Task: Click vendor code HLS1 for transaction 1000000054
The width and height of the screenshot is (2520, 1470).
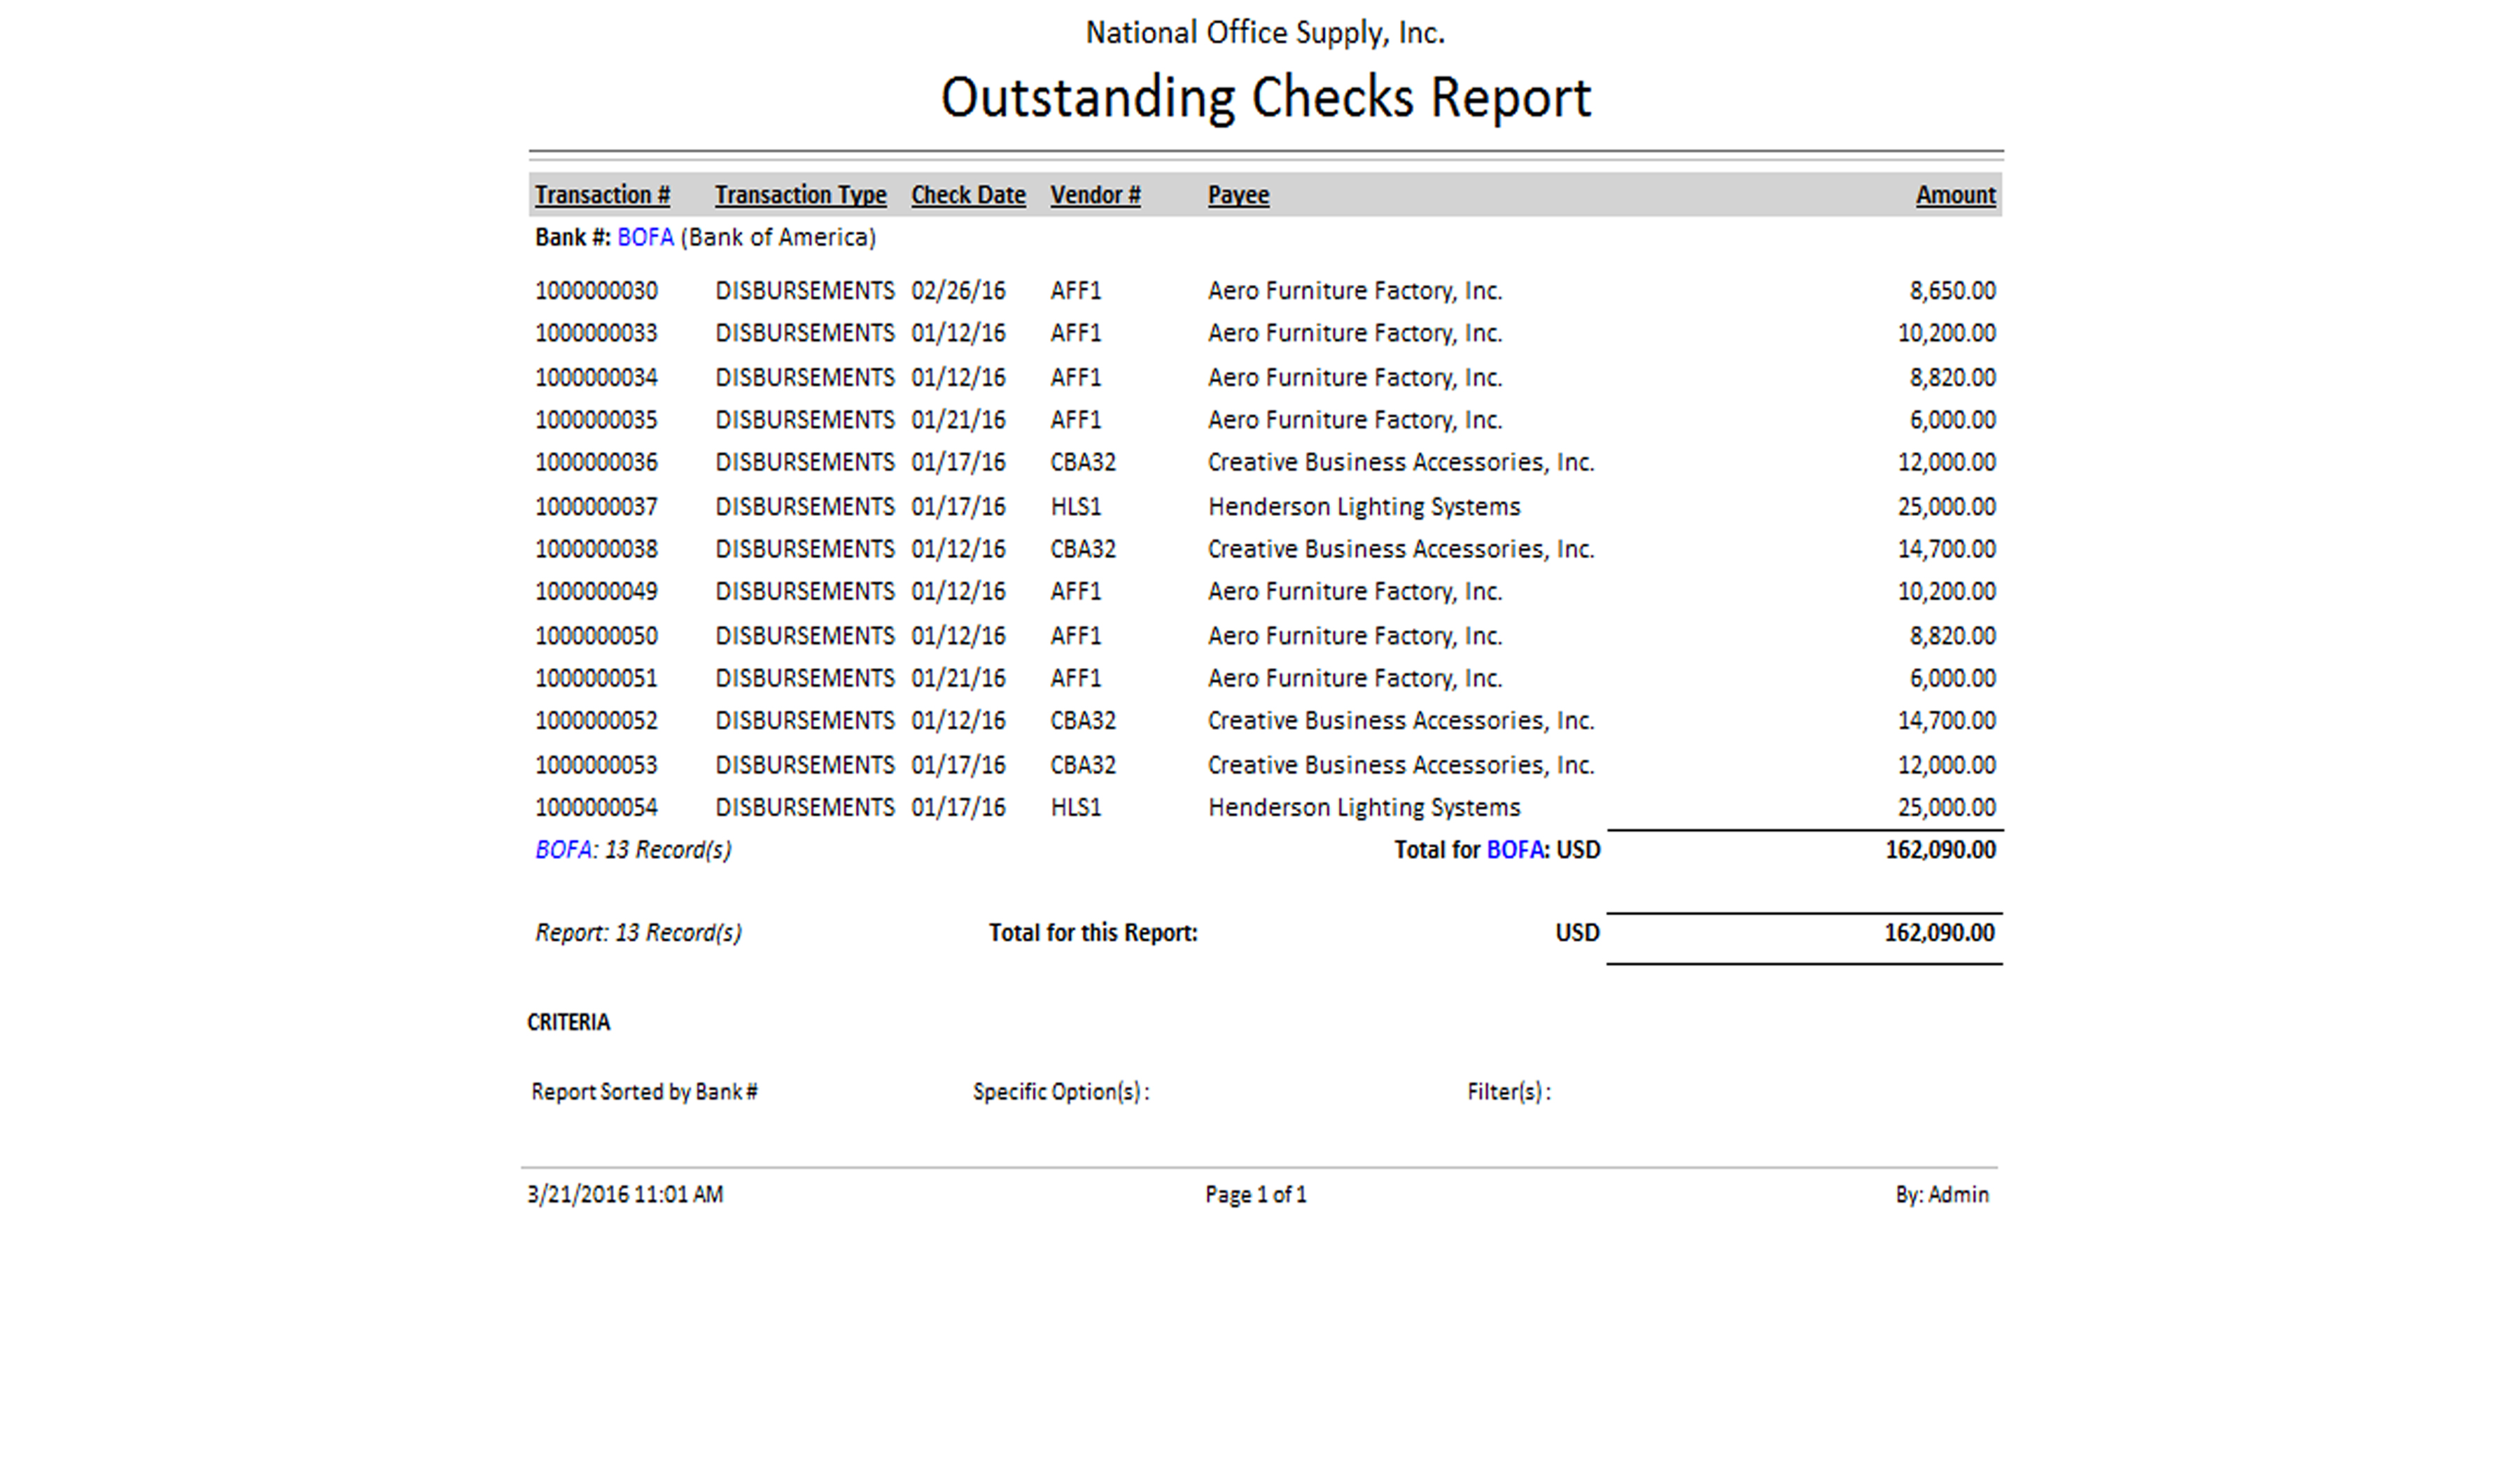Action: (1075, 808)
